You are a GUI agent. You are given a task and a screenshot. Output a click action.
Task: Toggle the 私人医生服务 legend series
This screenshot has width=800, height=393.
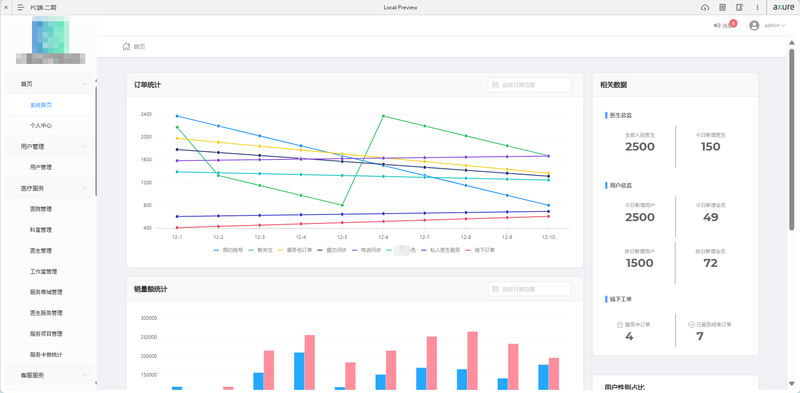(439, 250)
